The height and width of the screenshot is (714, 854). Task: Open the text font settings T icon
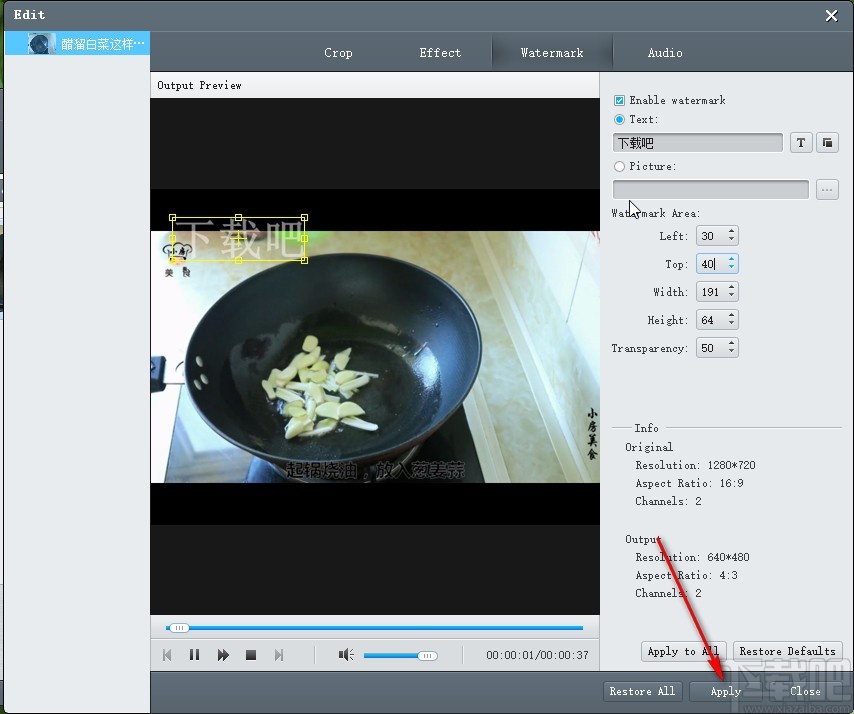coord(801,143)
